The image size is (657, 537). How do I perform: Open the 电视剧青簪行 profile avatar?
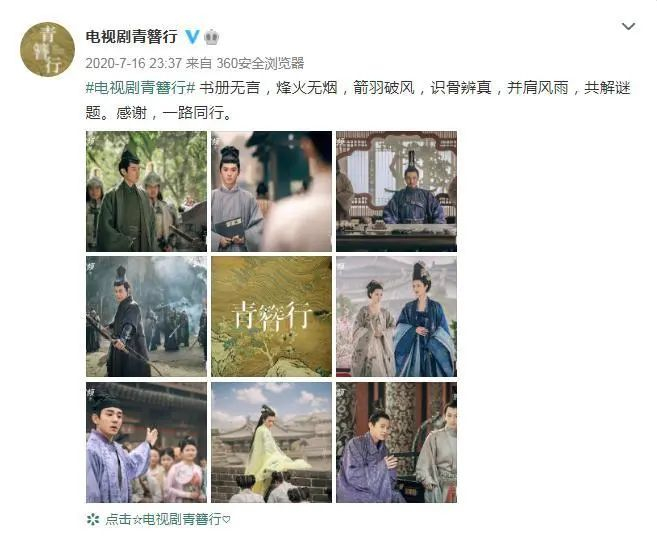tap(47, 49)
